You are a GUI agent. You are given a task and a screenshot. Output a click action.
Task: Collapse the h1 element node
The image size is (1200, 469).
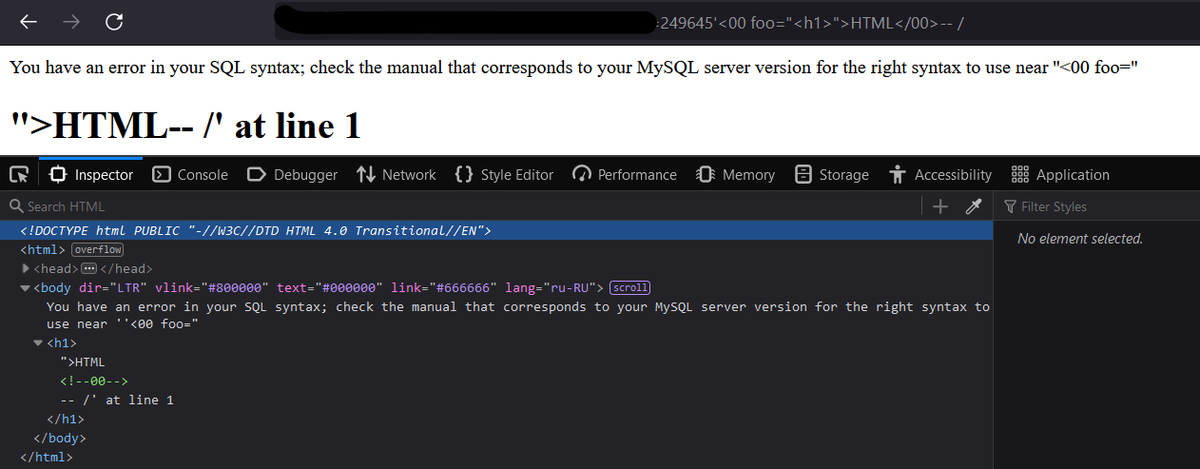pyautogui.click(x=38, y=343)
